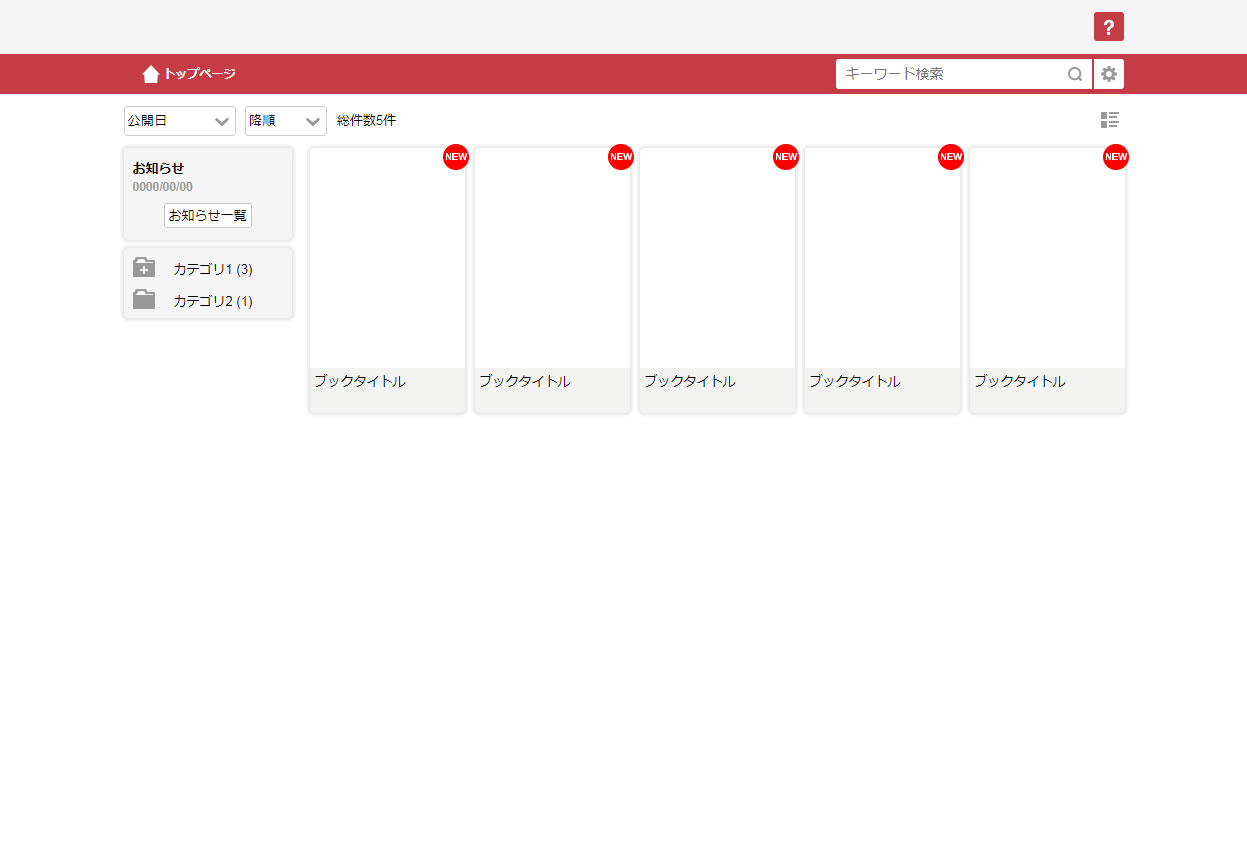1247x867 pixels.
Task: Click the 0000/00/00 date text
Action: [x=162, y=187]
